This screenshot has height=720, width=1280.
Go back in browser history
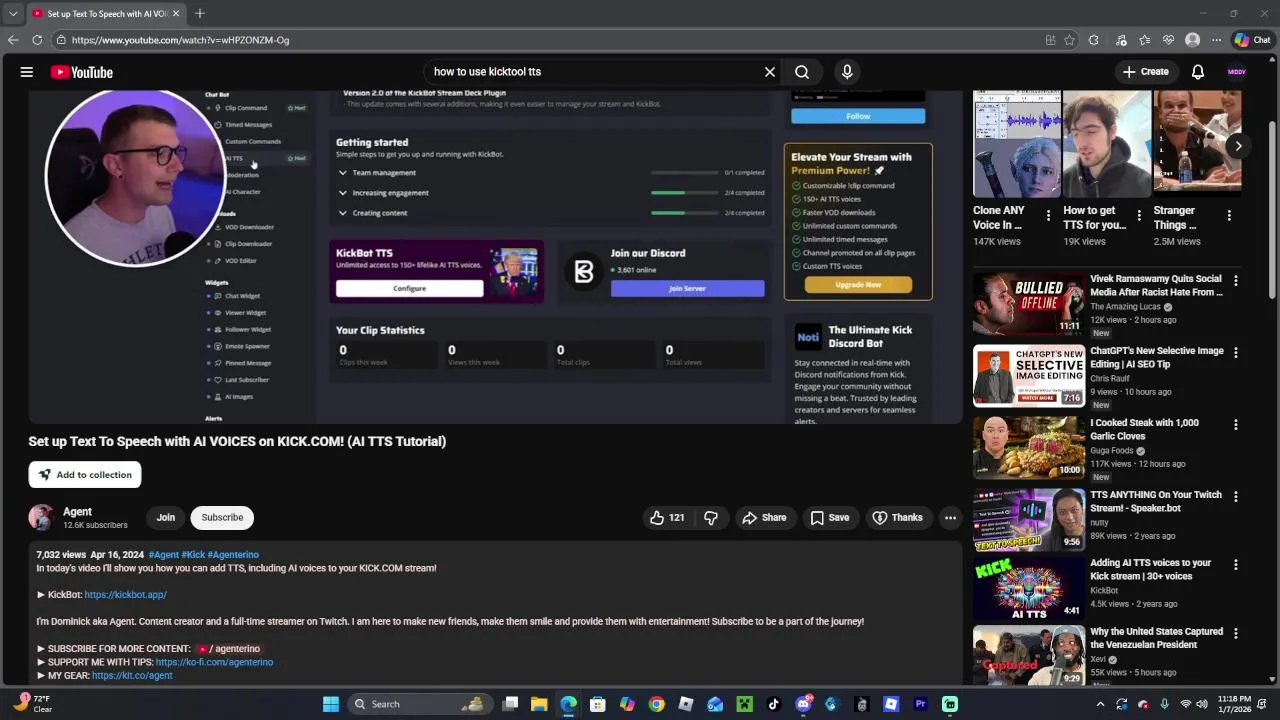(13, 40)
